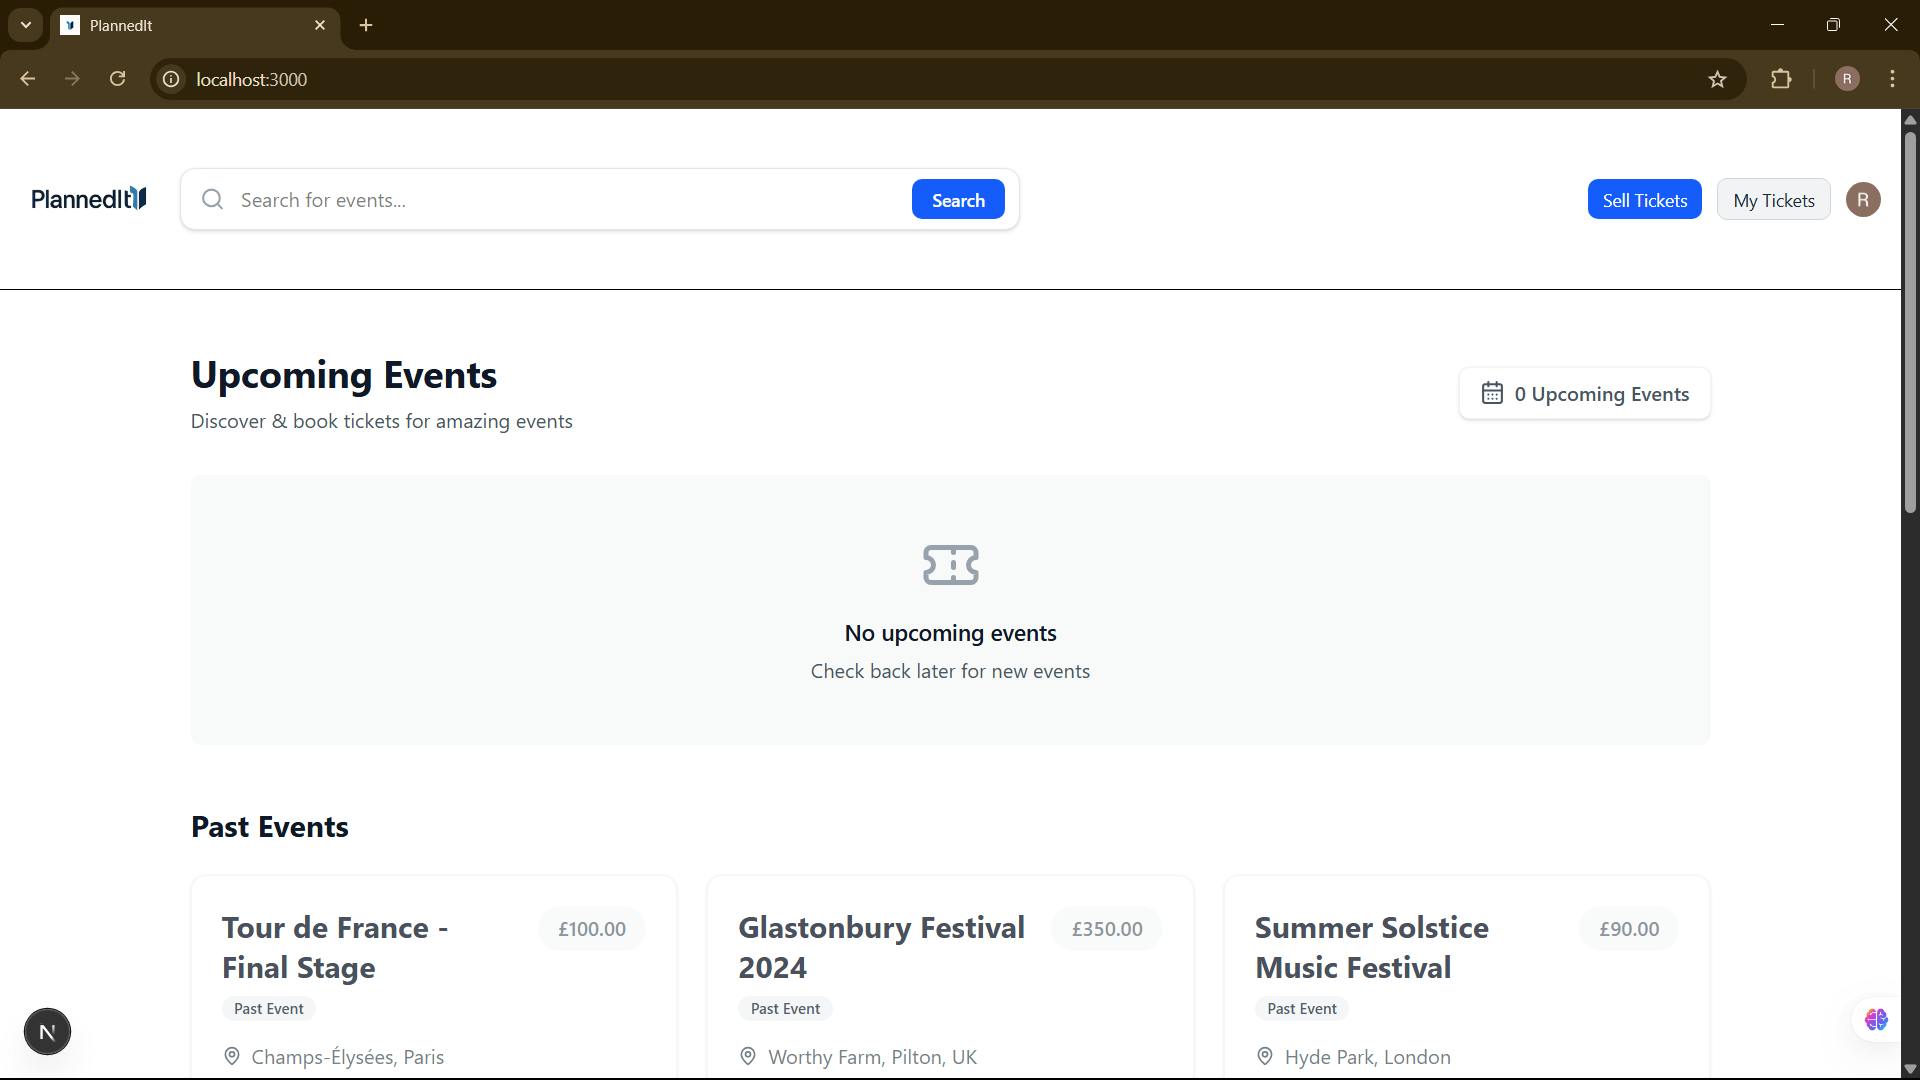Open the Chrome profile avatar menu
Image resolution: width=1920 pixels, height=1080 pixels.
coord(1846,79)
